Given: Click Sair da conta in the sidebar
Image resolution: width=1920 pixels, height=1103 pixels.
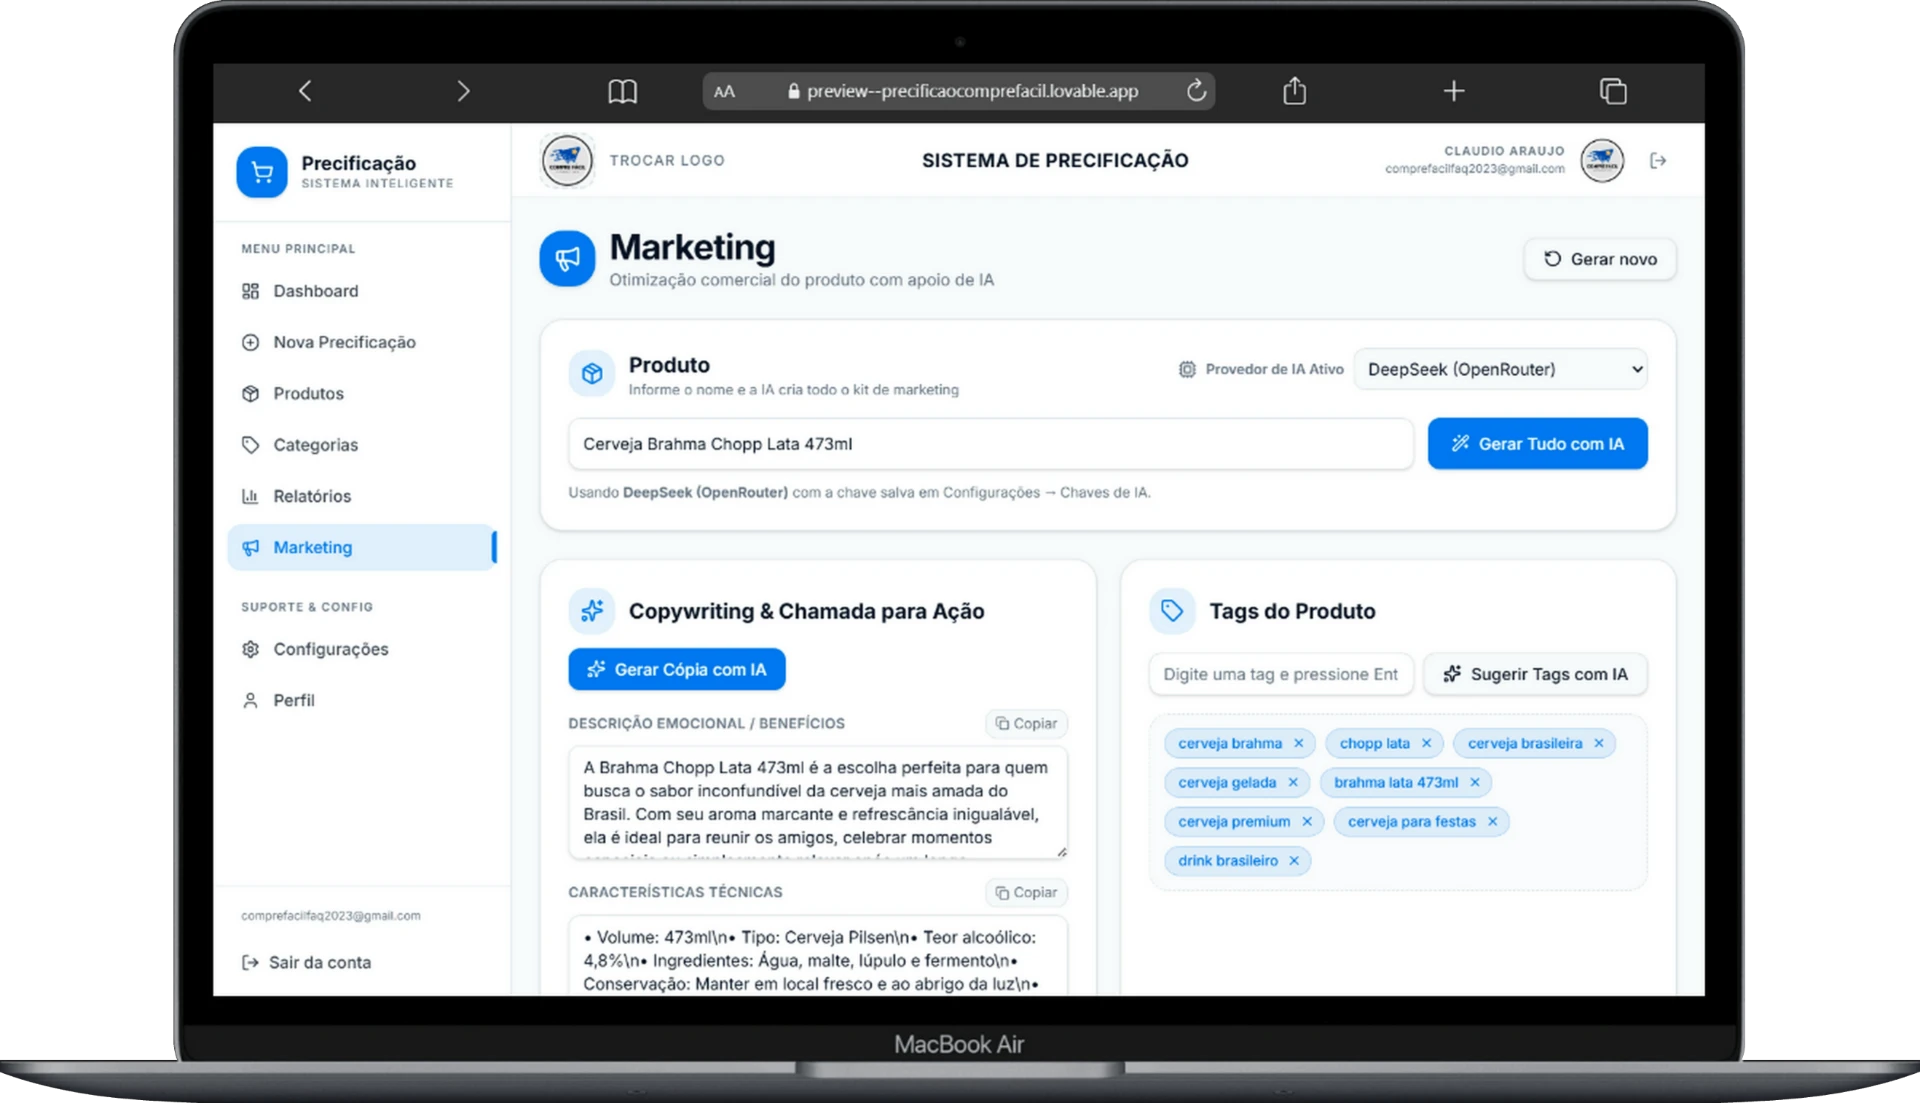Looking at the screenshot, I should click(306, 962).
